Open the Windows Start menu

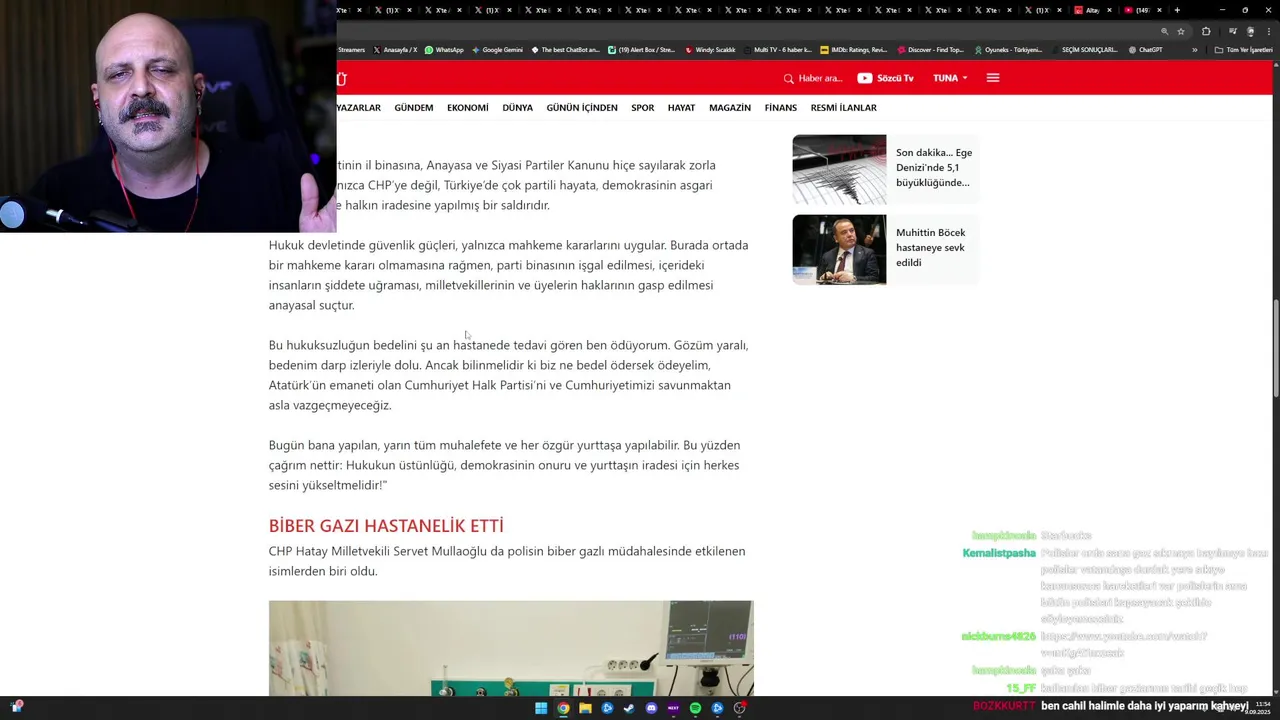pos(541,708)
